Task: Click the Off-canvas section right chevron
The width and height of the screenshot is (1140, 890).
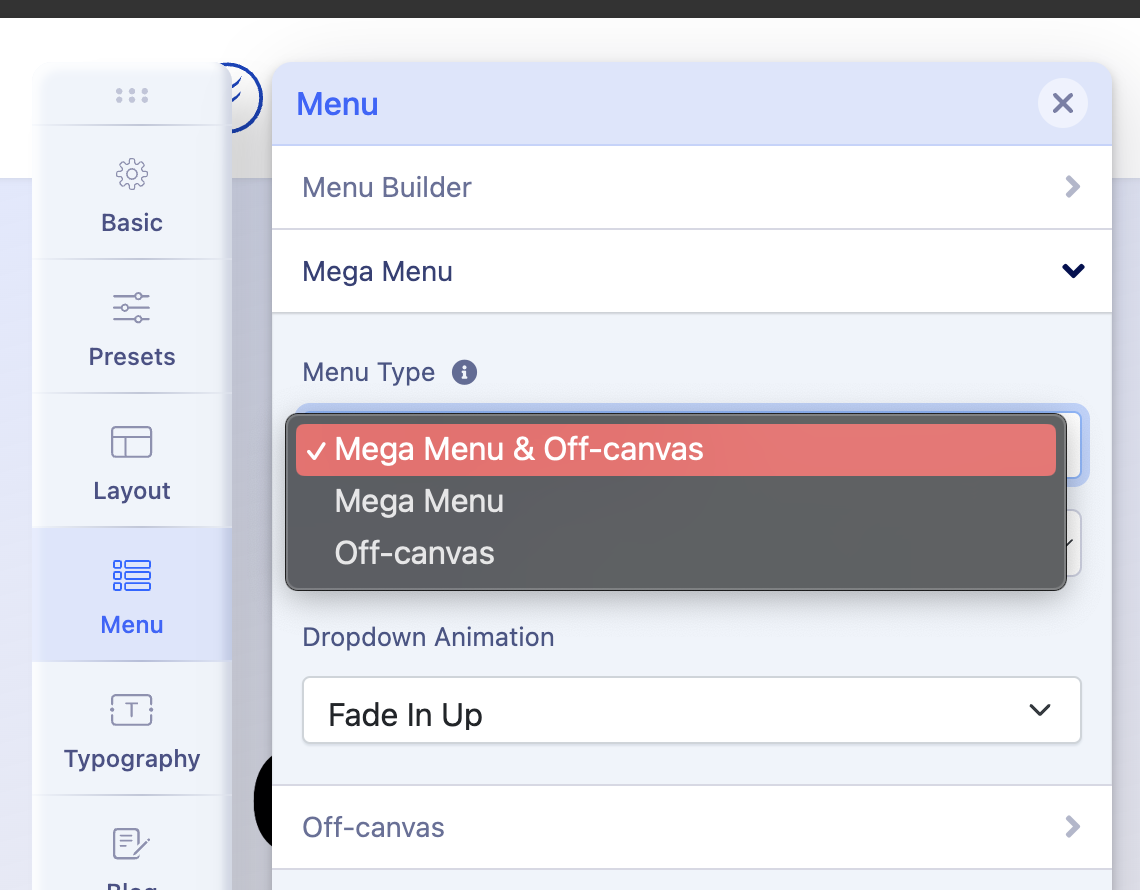Action: (1073, 827)
